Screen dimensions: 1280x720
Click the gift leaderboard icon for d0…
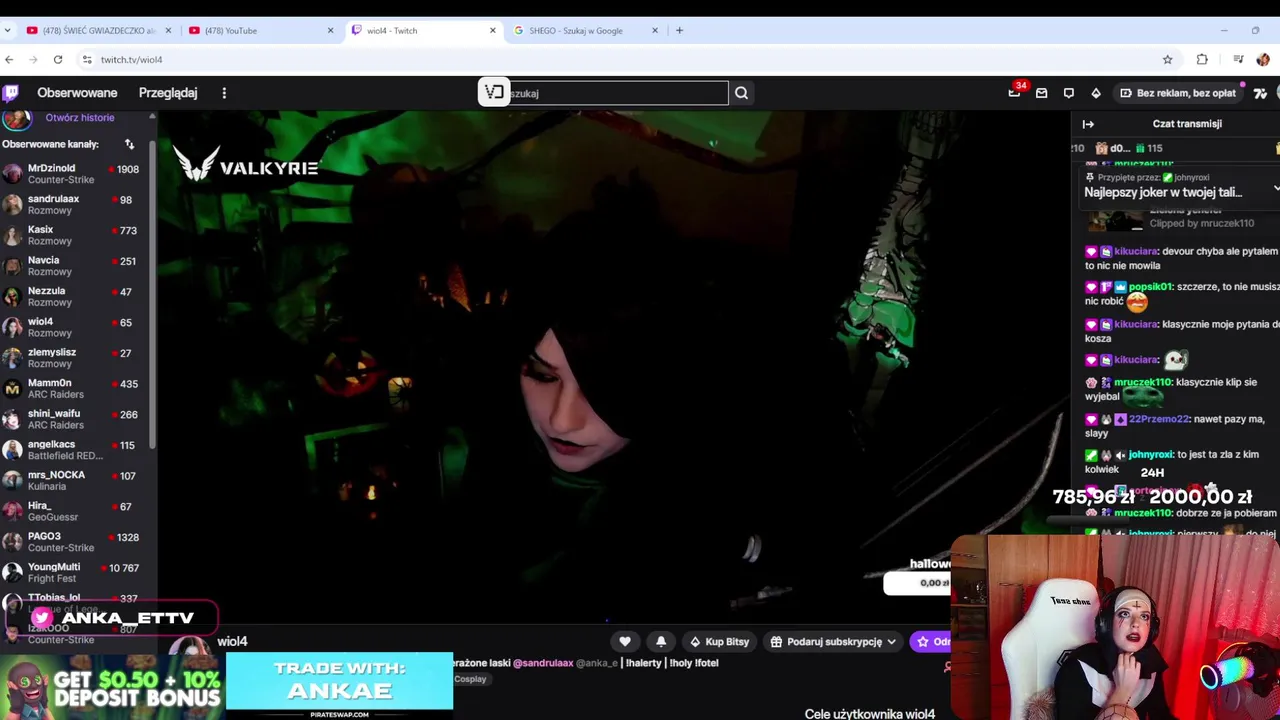[x=1101, y=148]
